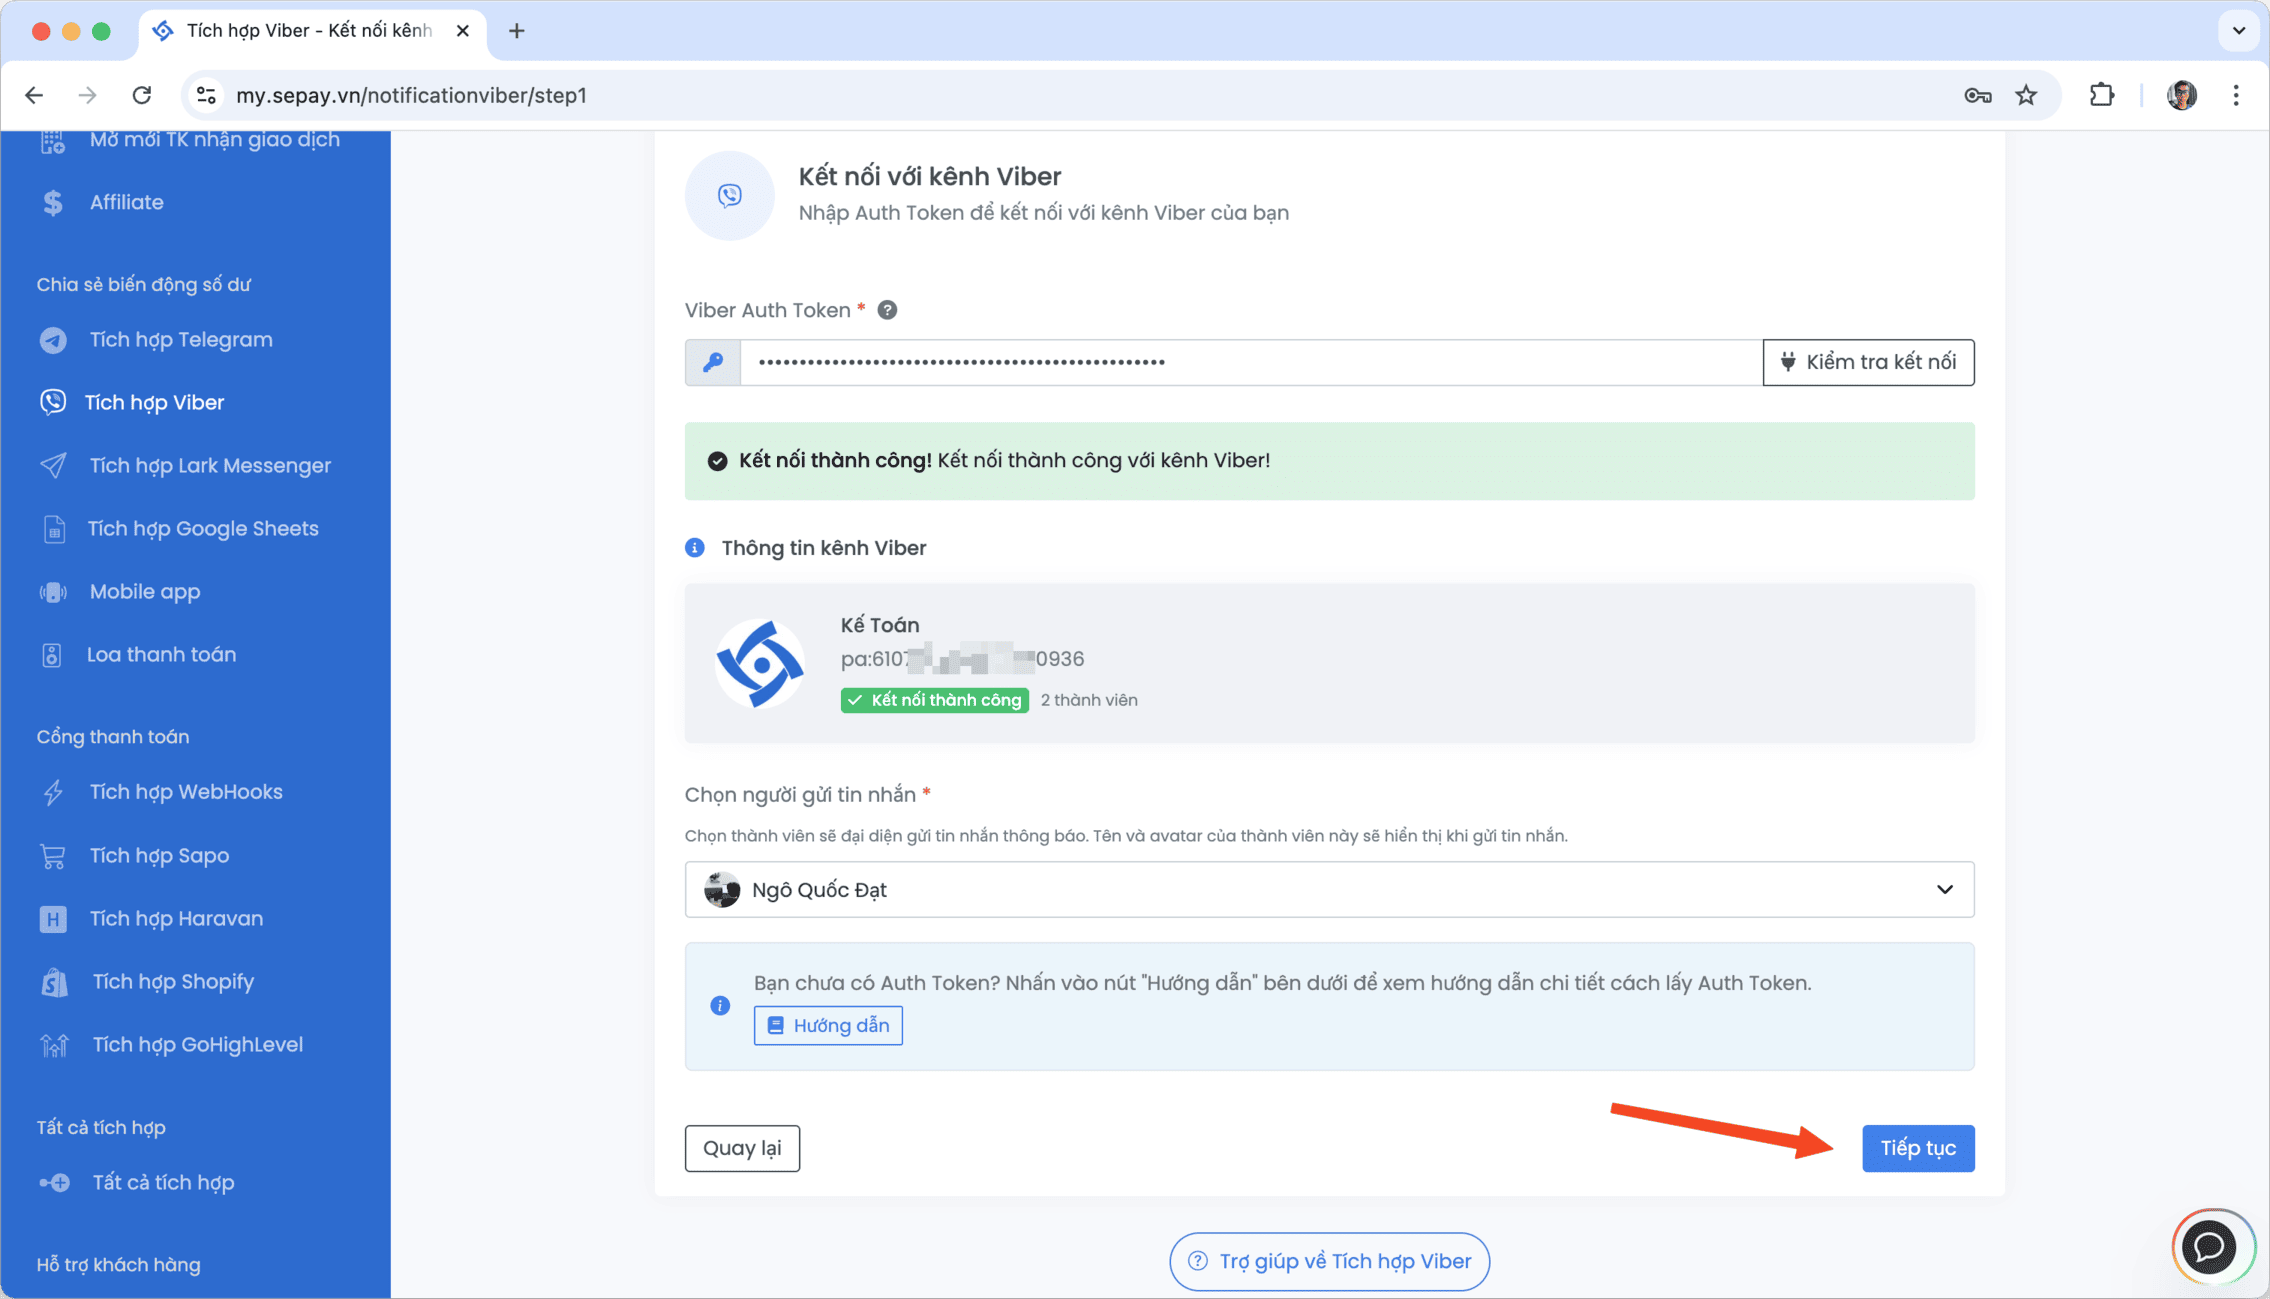This screenshot has width=2270, height=1299.
Task: Click the Tất cả tích hợp plus icon
Action: coord(54,1183)
